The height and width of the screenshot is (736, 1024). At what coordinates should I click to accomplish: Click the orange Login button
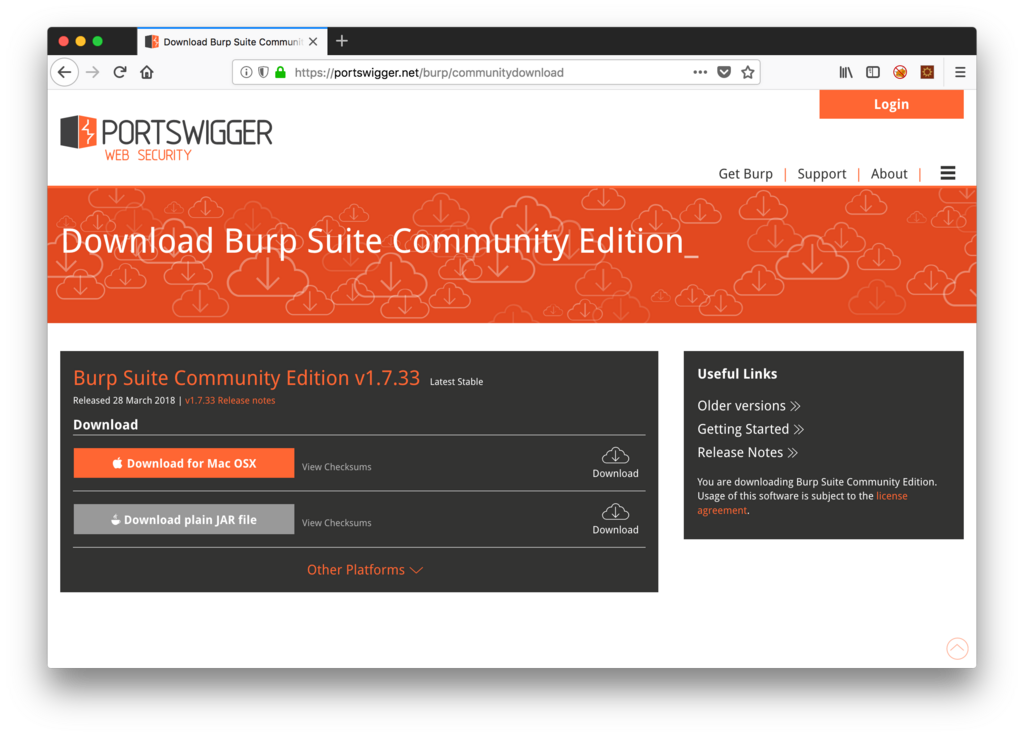click(891, 104)
